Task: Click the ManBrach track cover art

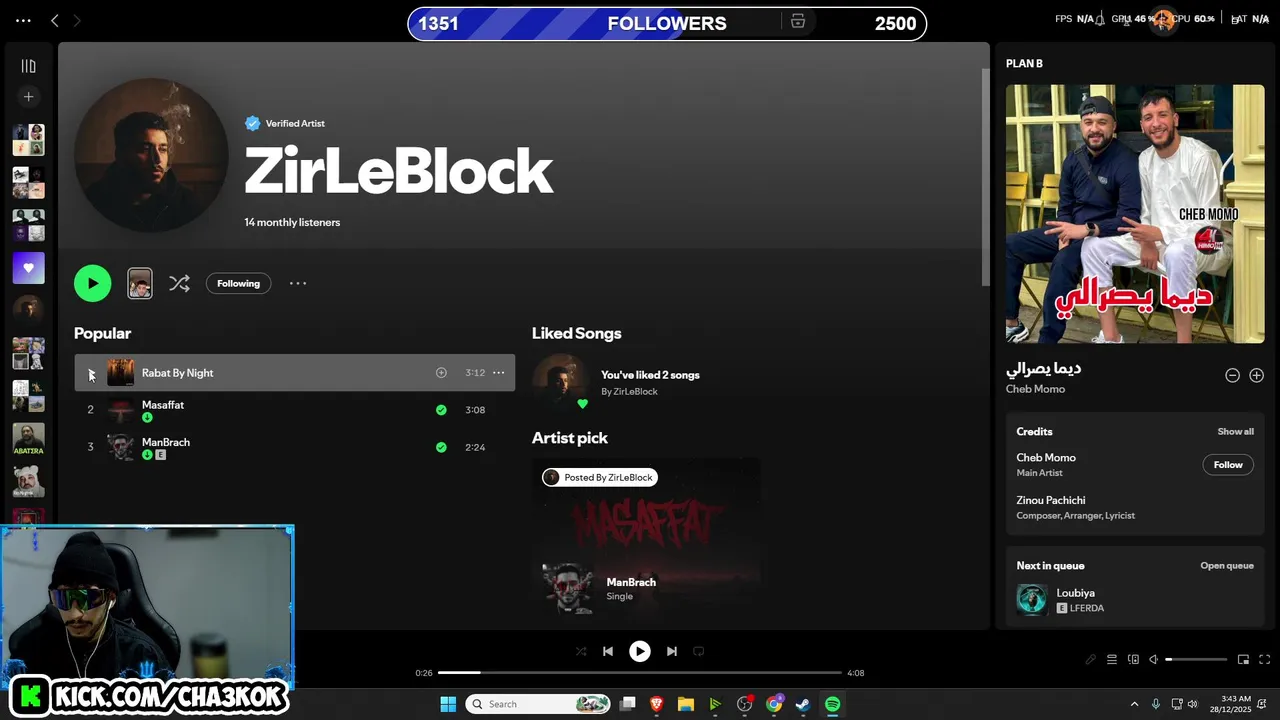Action: [x=120, y=447]
